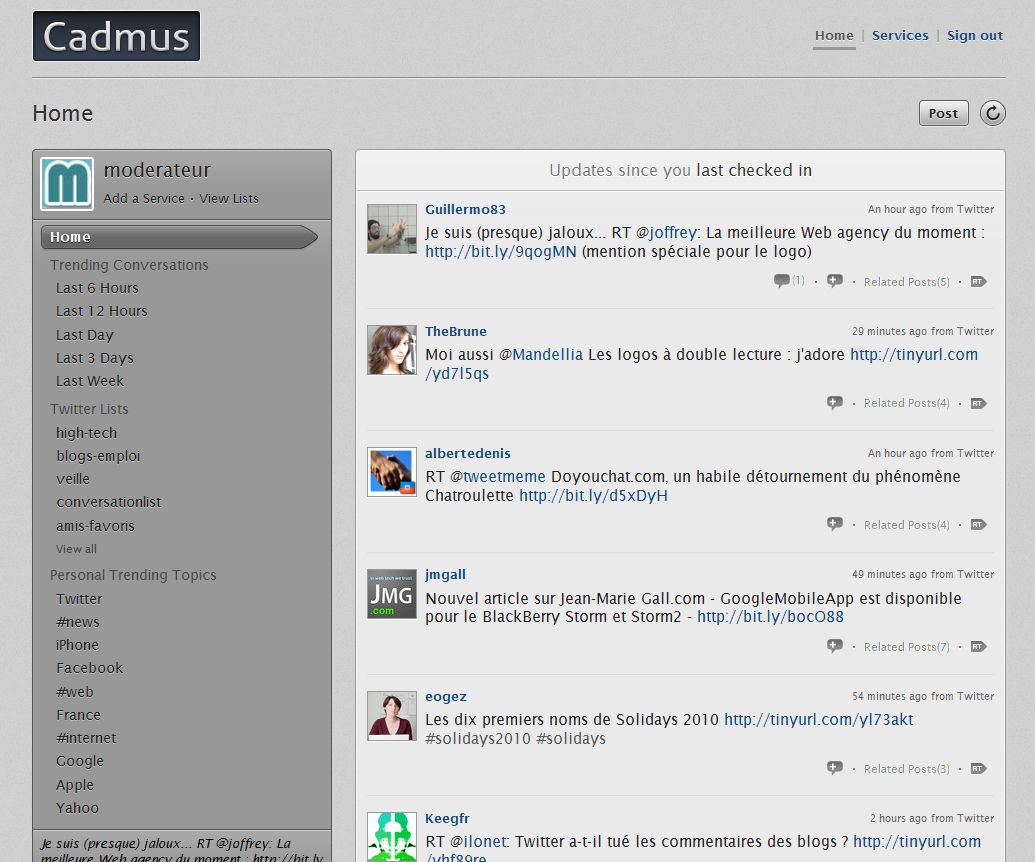Image resolution: width=1035 pixels, height=862 pixels.
Task: Retweet jmgall's post with the RT icon
Action: 978,647
